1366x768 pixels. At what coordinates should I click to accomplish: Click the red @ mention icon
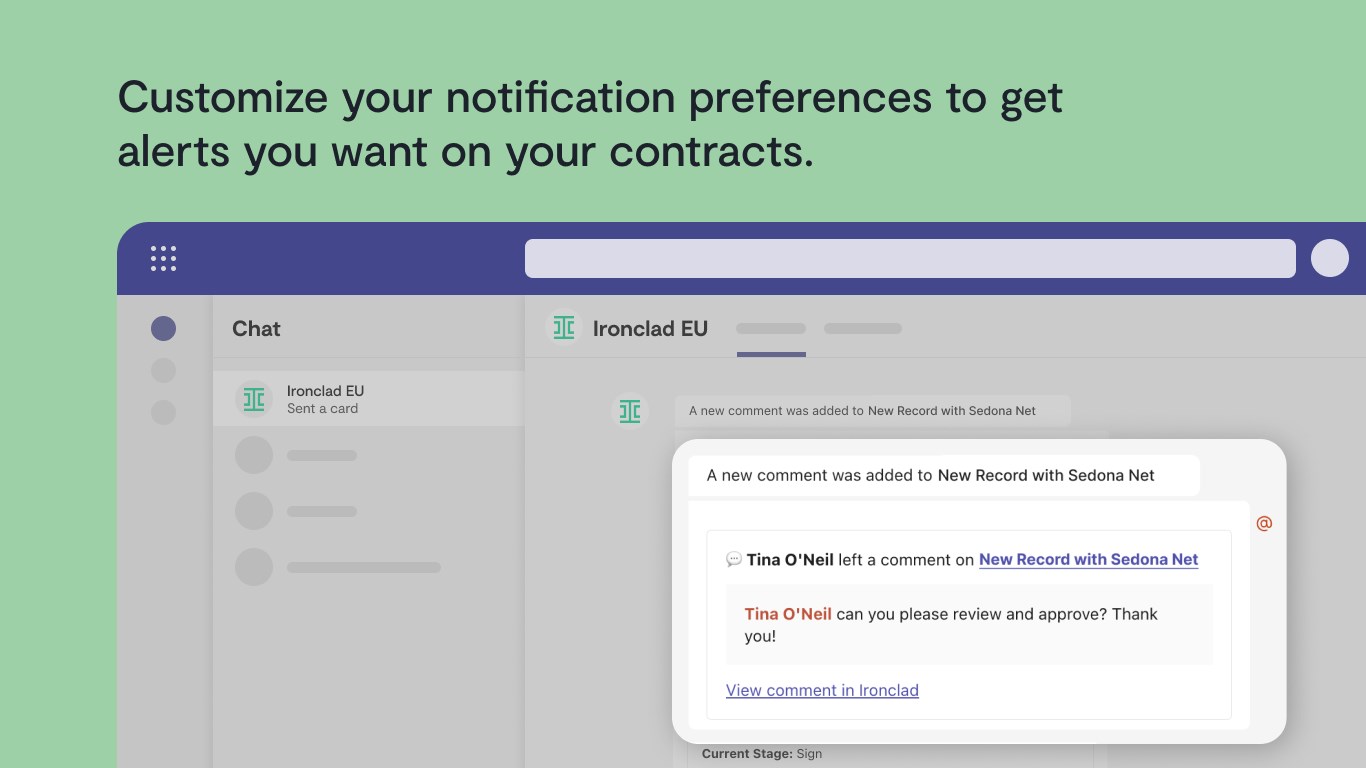[x=1264, y=523]
